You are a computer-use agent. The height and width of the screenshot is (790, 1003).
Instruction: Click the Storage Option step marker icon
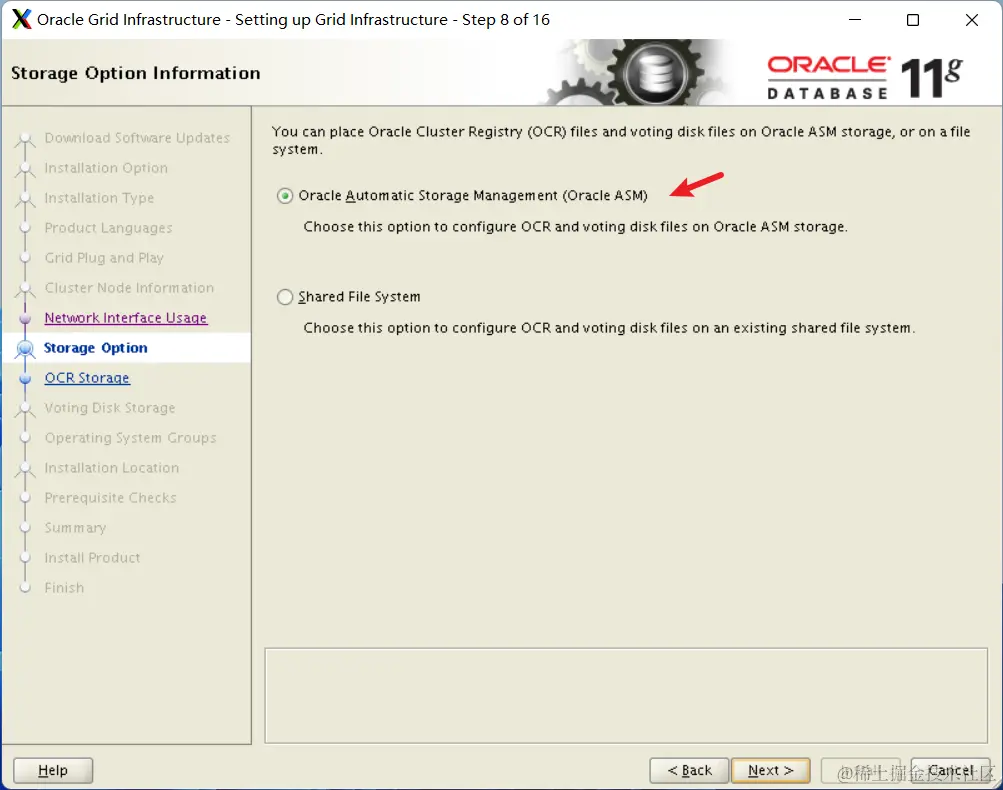[x=25, y=349]
